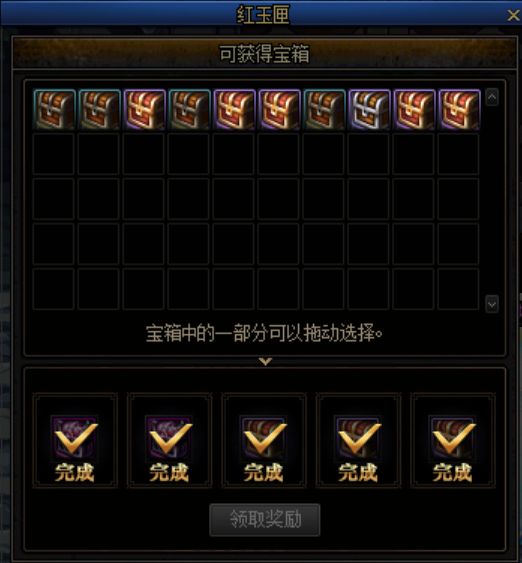Open fifth completed chest reward slot

pyautogui.click(x=453, y=440)
